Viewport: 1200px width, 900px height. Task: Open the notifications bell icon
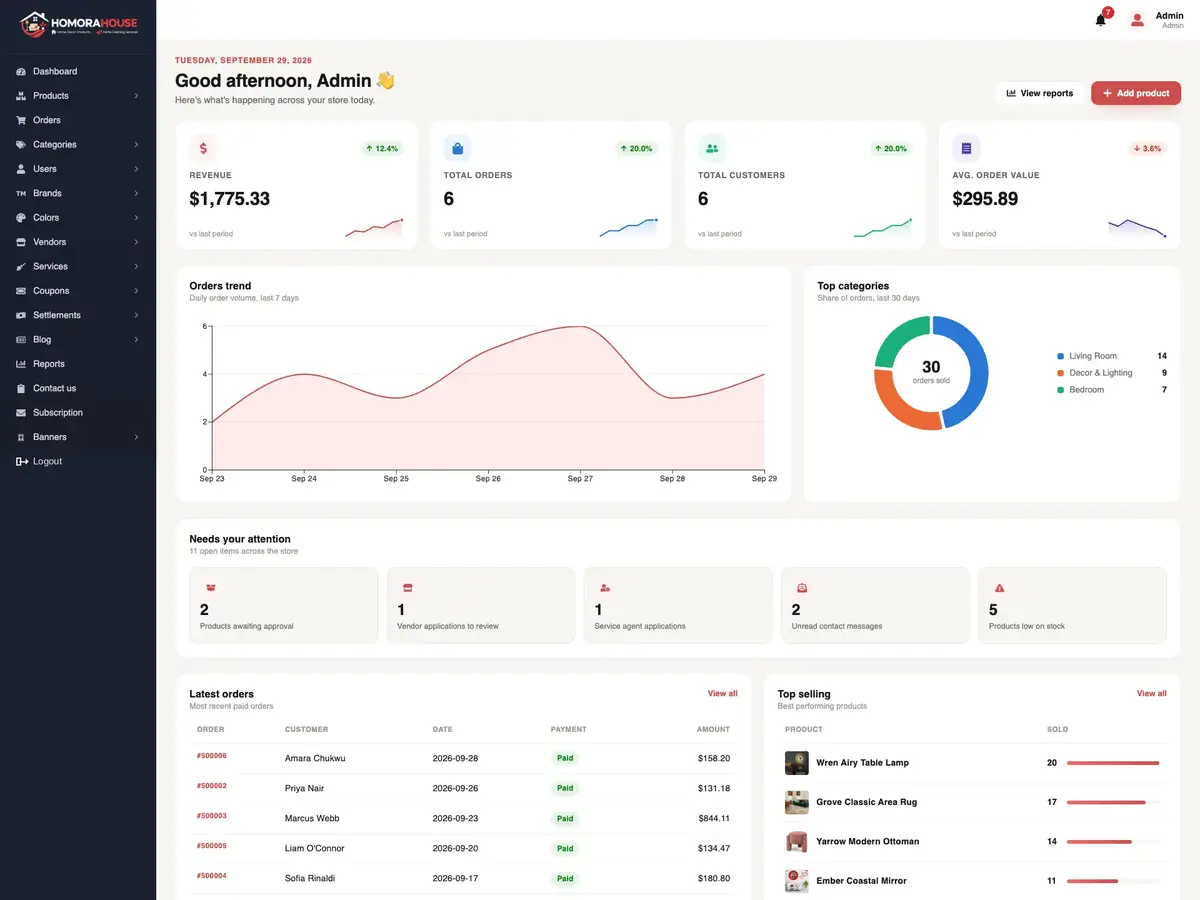point(1101,19)
